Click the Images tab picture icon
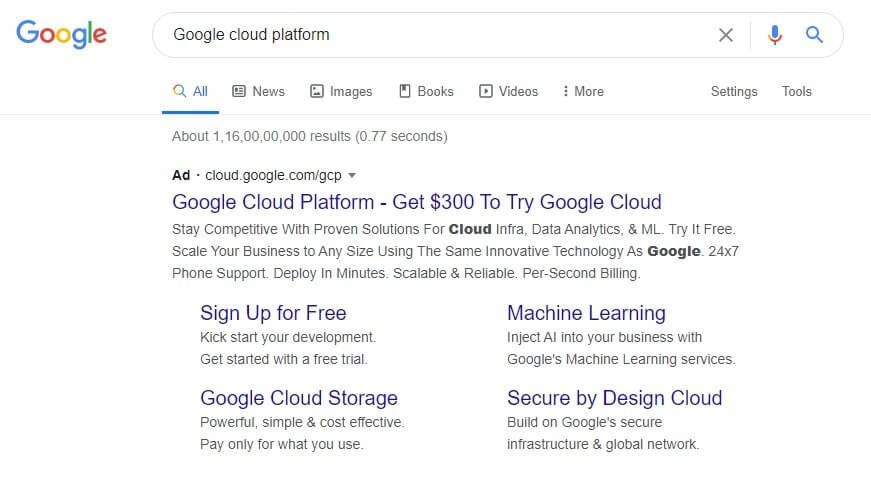Screen dimensions: 871x477 coord(317,91)
